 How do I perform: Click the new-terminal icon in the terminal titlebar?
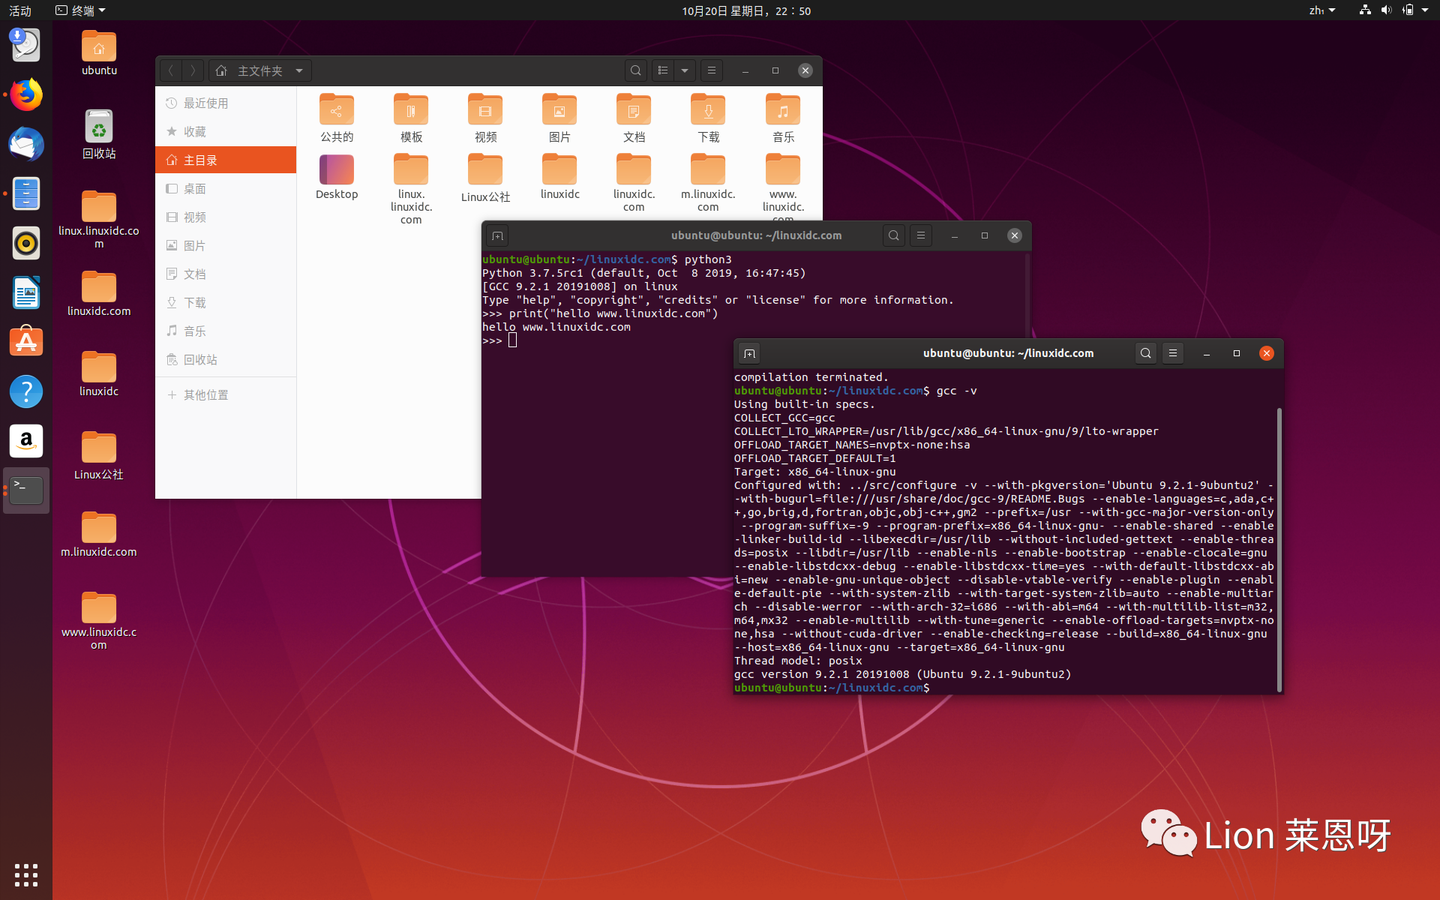point(749,352)
